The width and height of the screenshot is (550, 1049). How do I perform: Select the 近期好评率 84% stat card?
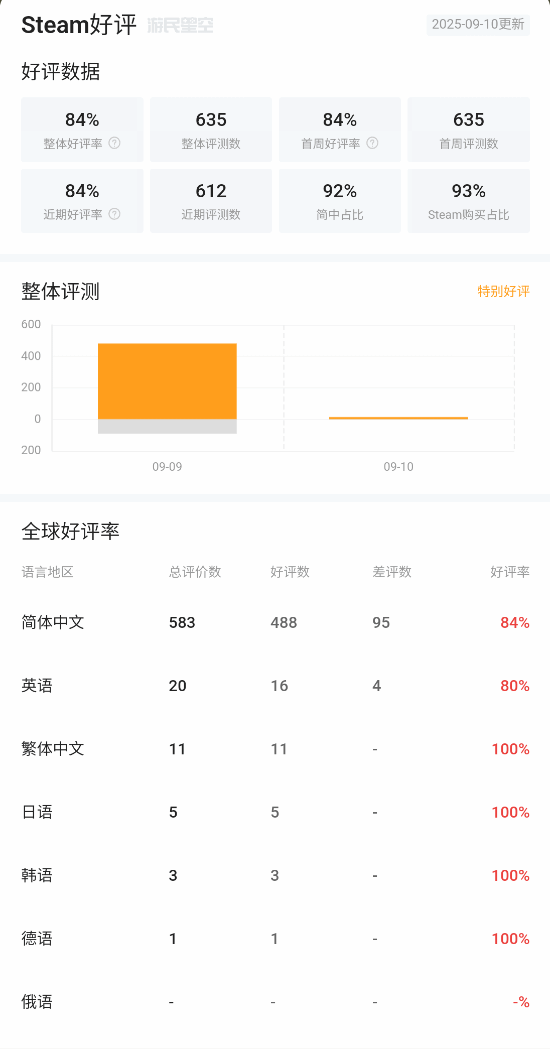[82, 201]
